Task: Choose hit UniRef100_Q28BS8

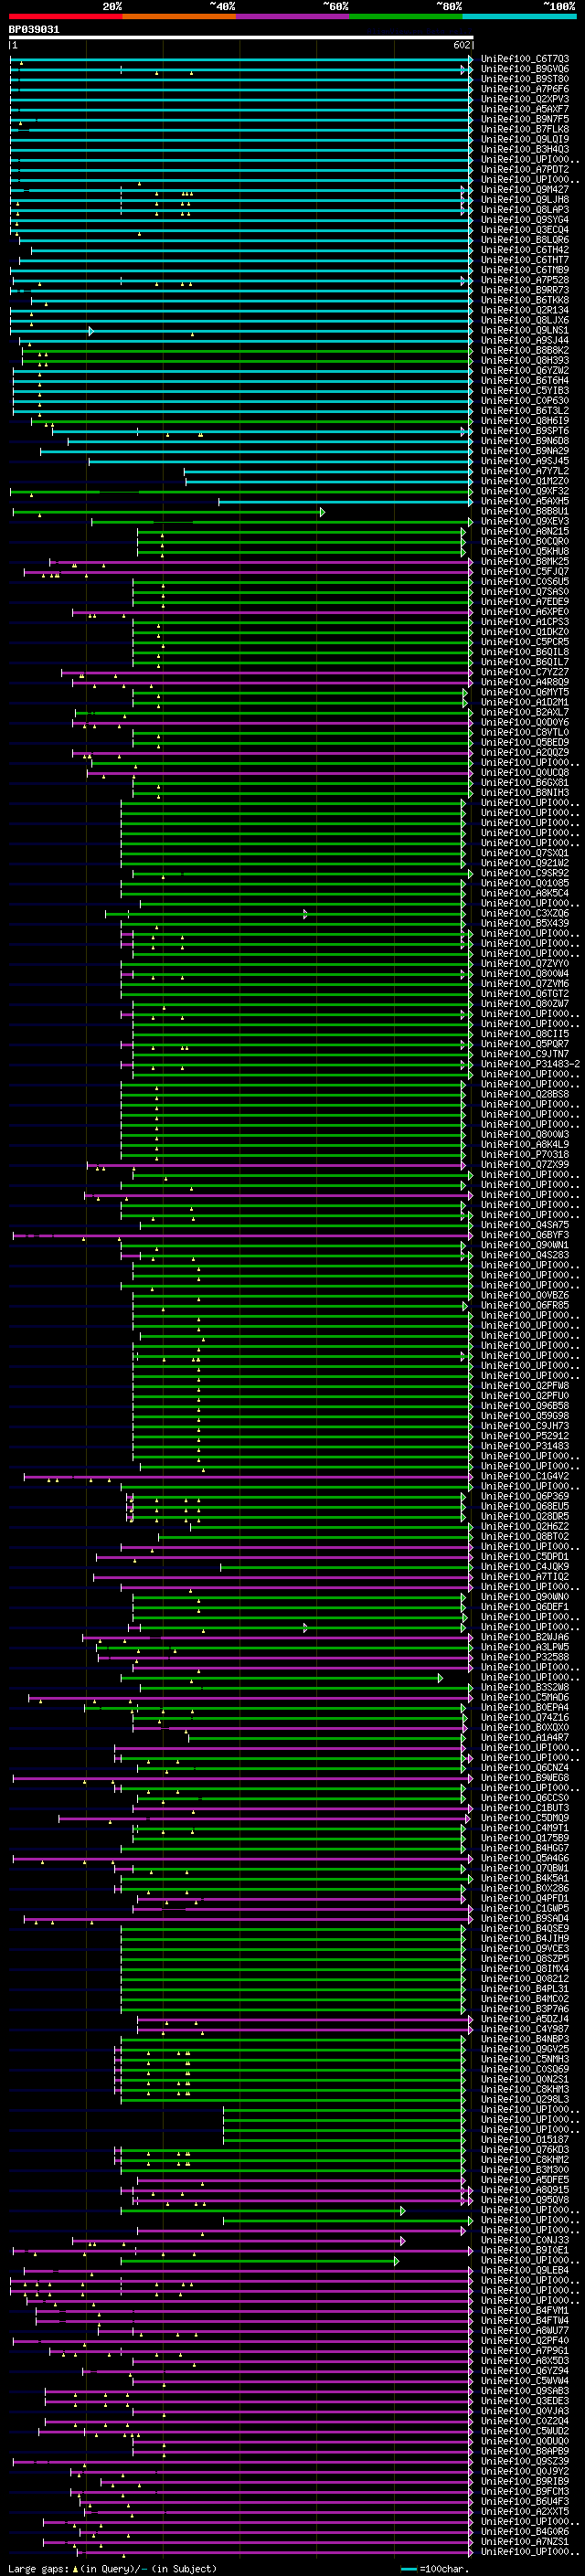Action: click(525, 1094)
